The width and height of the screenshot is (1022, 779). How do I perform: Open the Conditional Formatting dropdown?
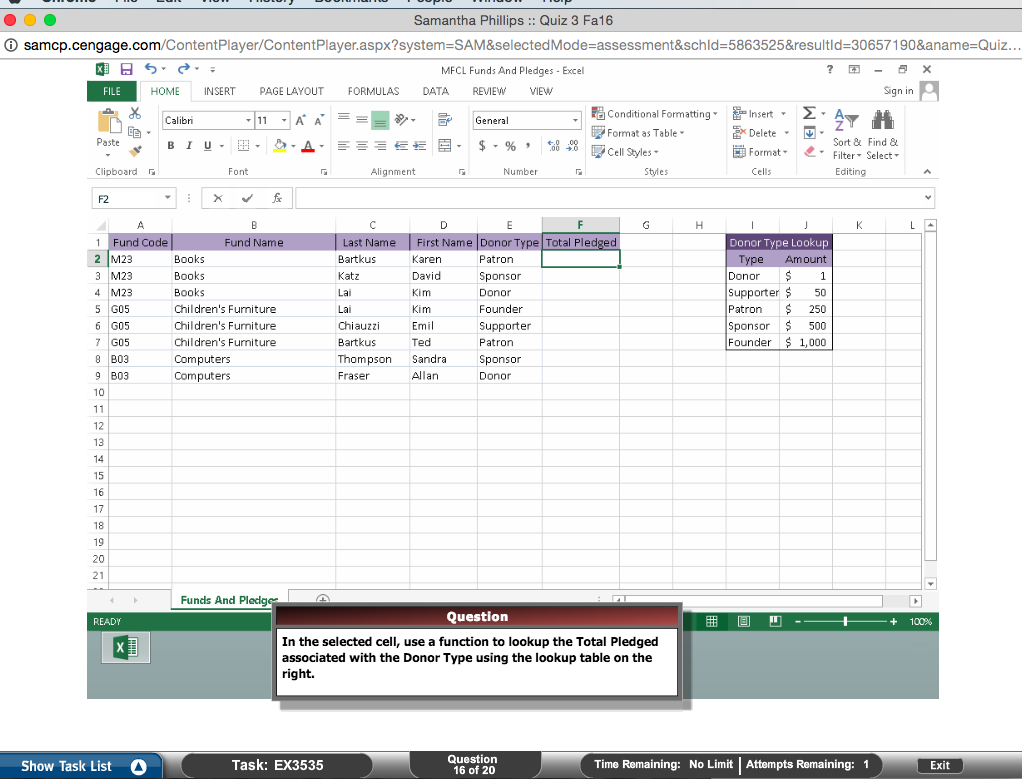coord(655,114)
